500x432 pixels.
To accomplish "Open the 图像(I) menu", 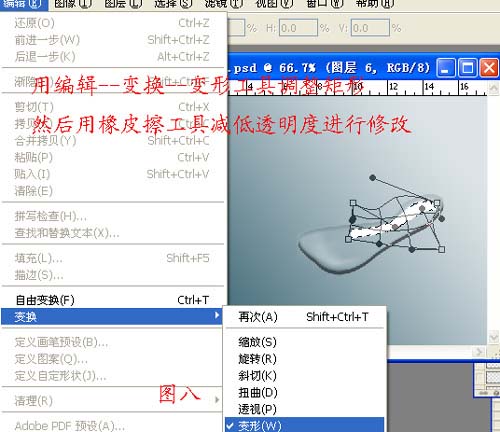I will (x=73, y=4).
